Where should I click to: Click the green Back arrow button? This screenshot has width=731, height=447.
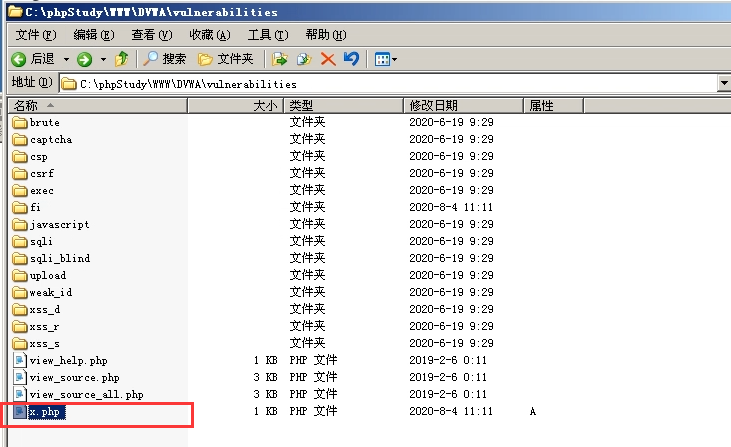click(20, 59)
